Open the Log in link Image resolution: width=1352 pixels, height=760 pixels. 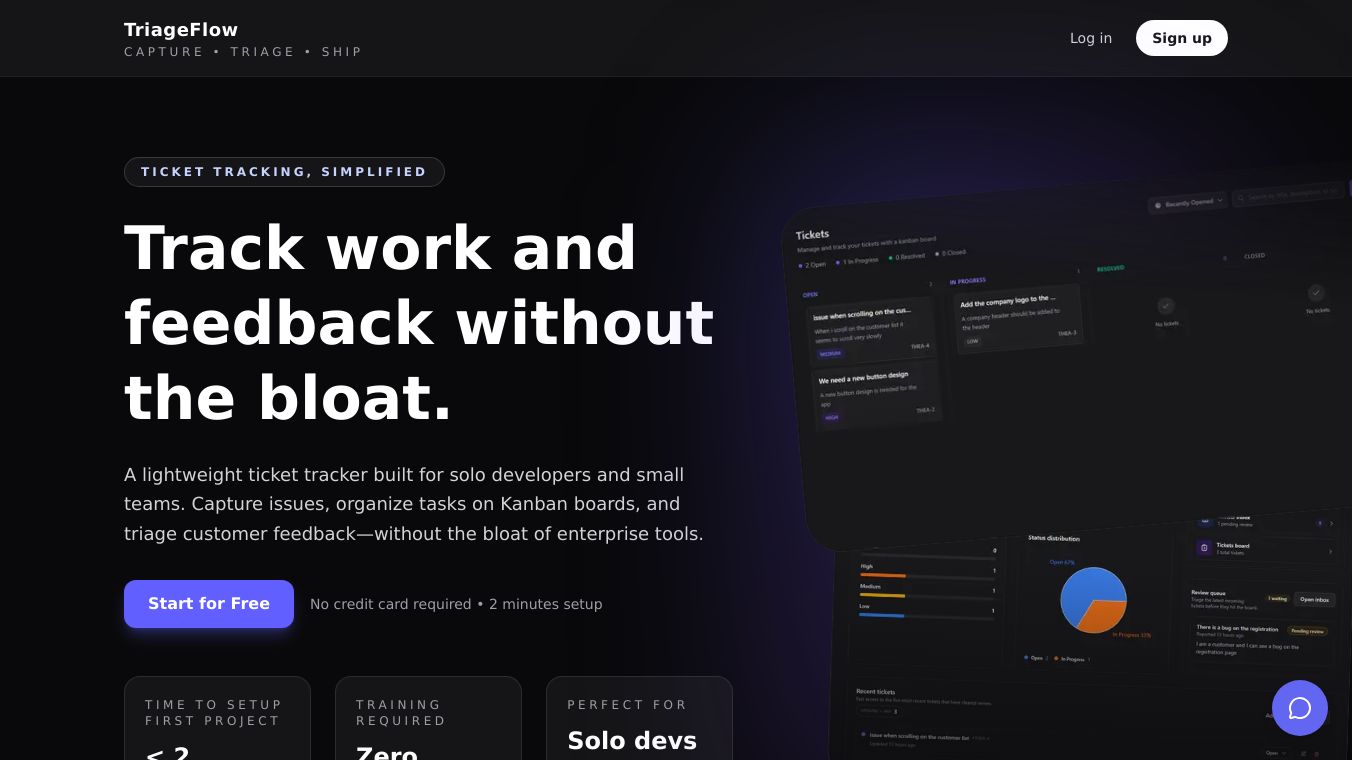[1091, 38]
